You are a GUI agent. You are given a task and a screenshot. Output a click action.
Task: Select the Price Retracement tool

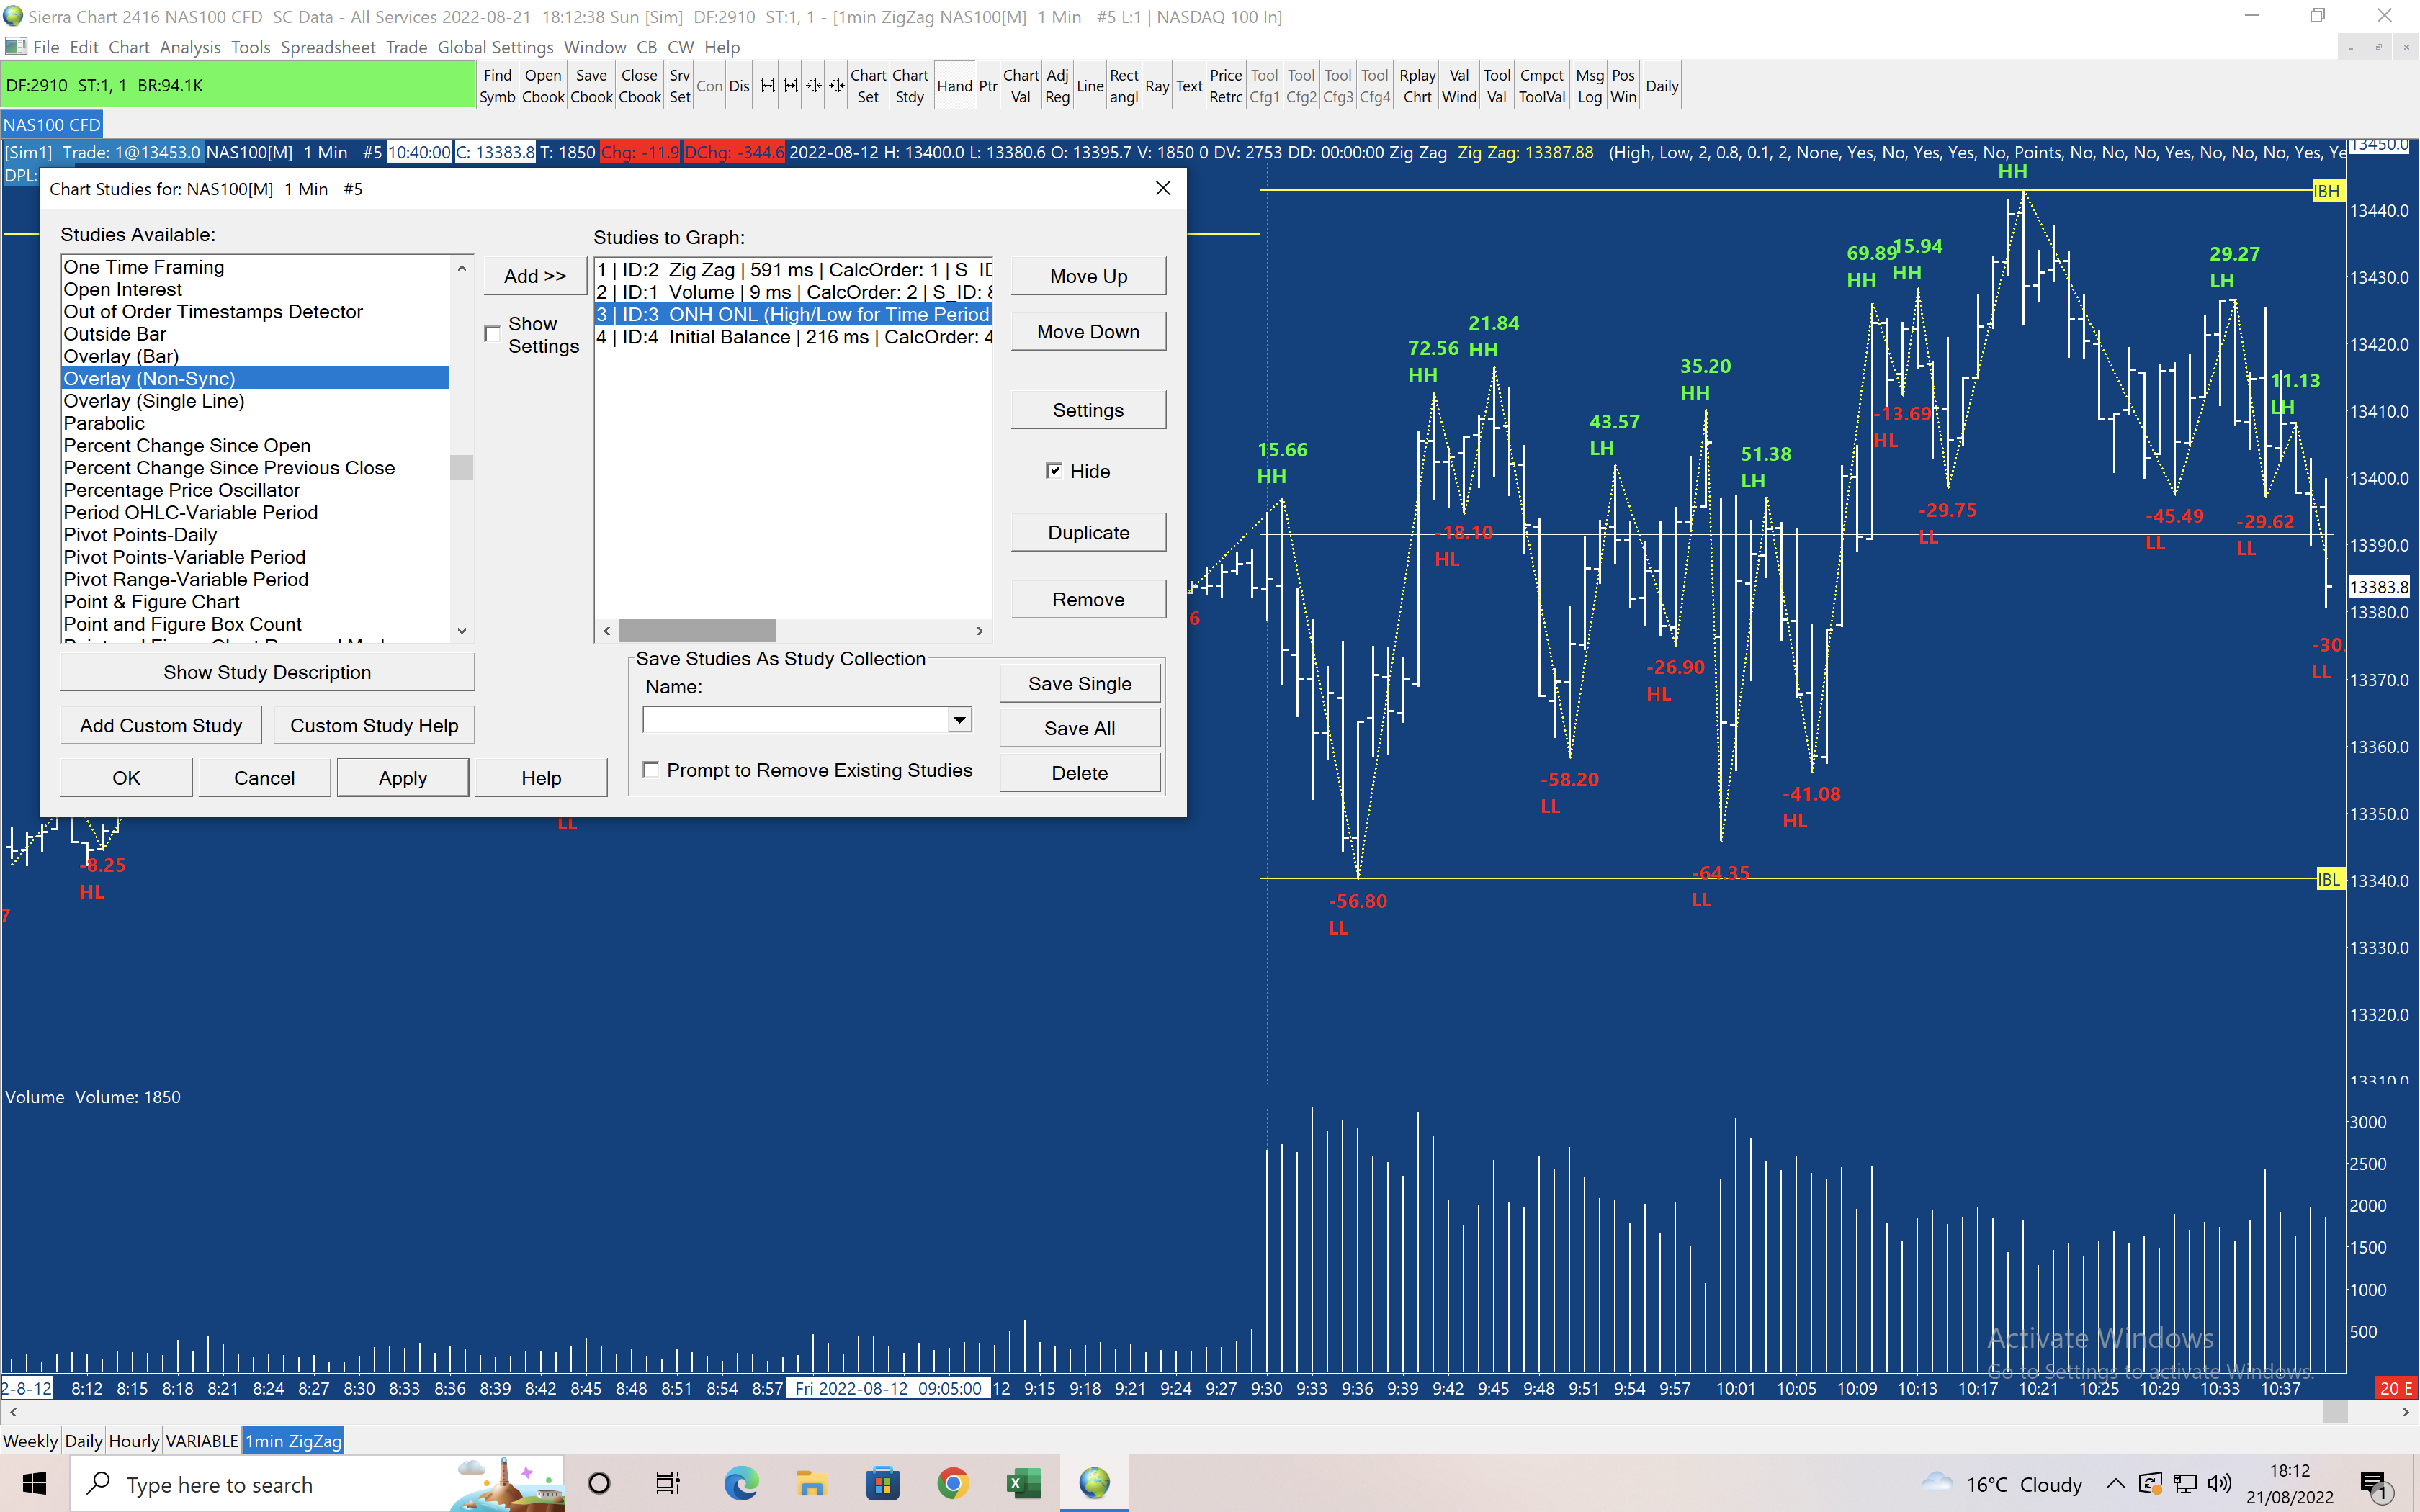click(x=1225, y=86)
